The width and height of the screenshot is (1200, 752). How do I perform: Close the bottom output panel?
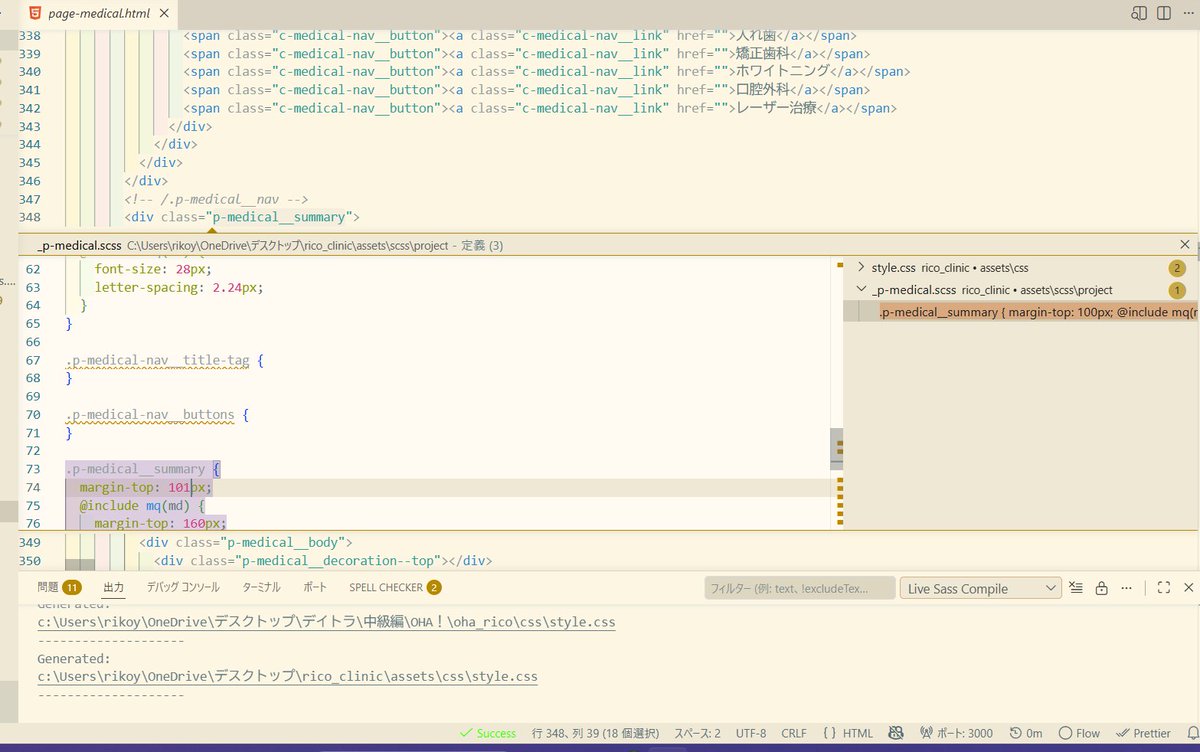1187,588
